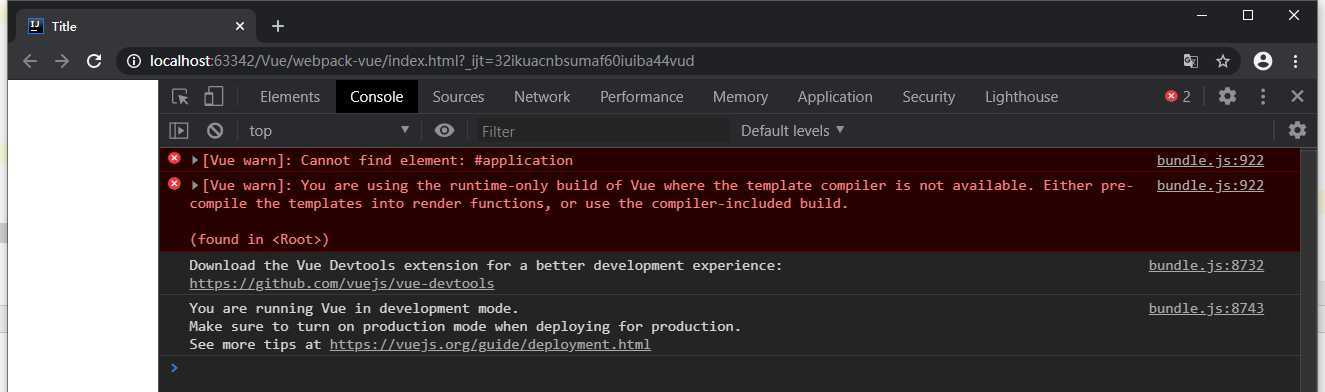
Task: Toggle the device toolbar icon
Action: 213,97
